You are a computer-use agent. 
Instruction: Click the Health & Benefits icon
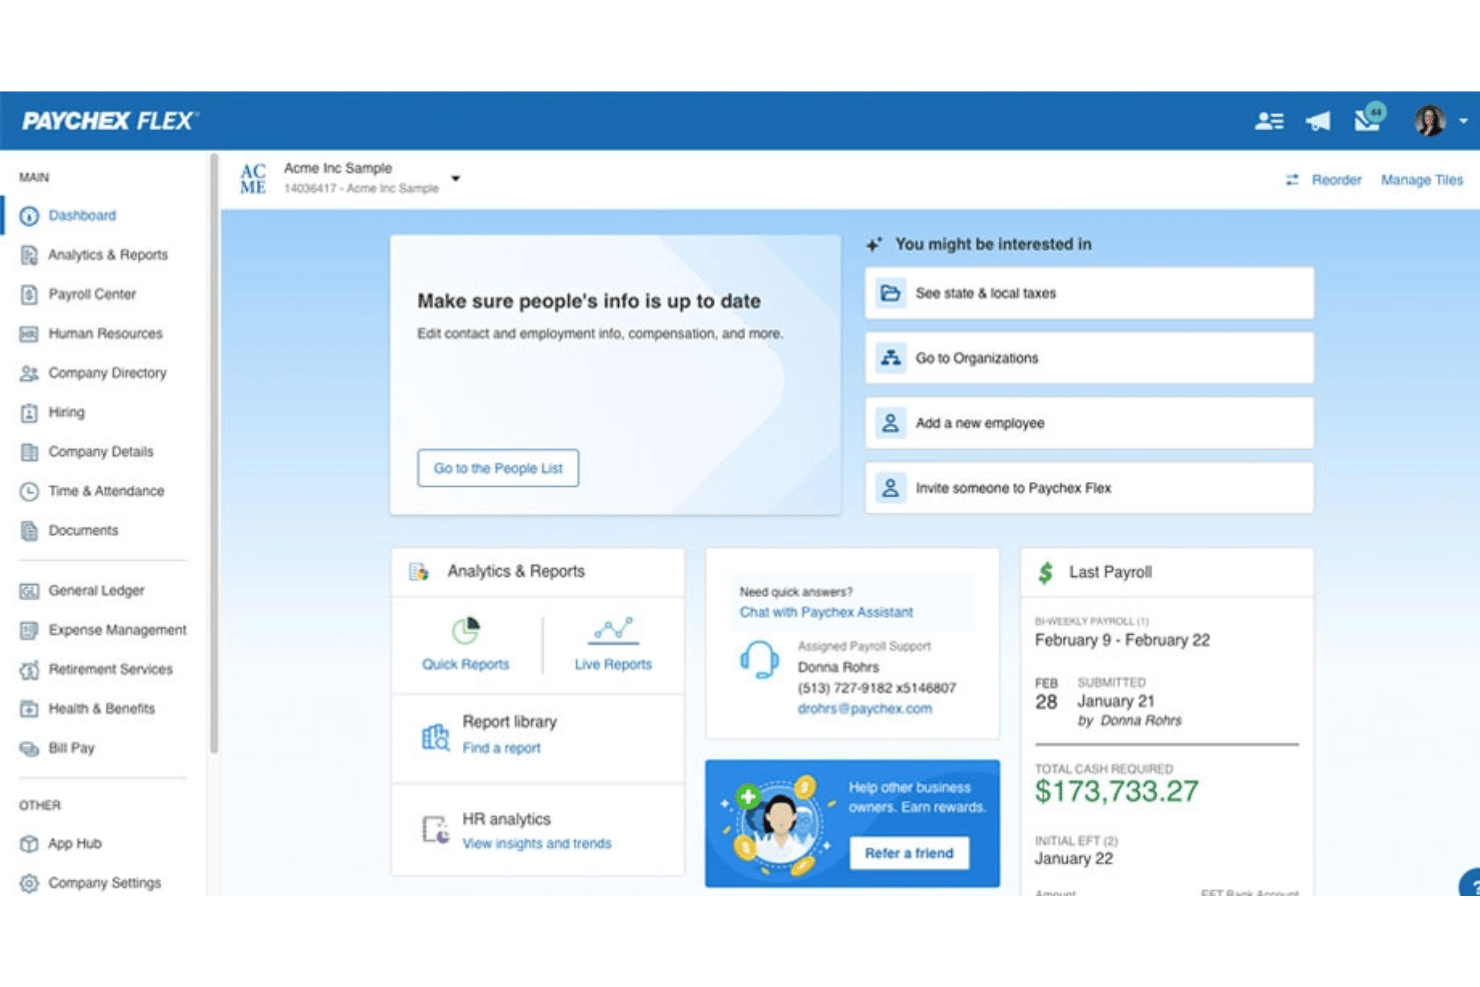click(x=29, y=709)
